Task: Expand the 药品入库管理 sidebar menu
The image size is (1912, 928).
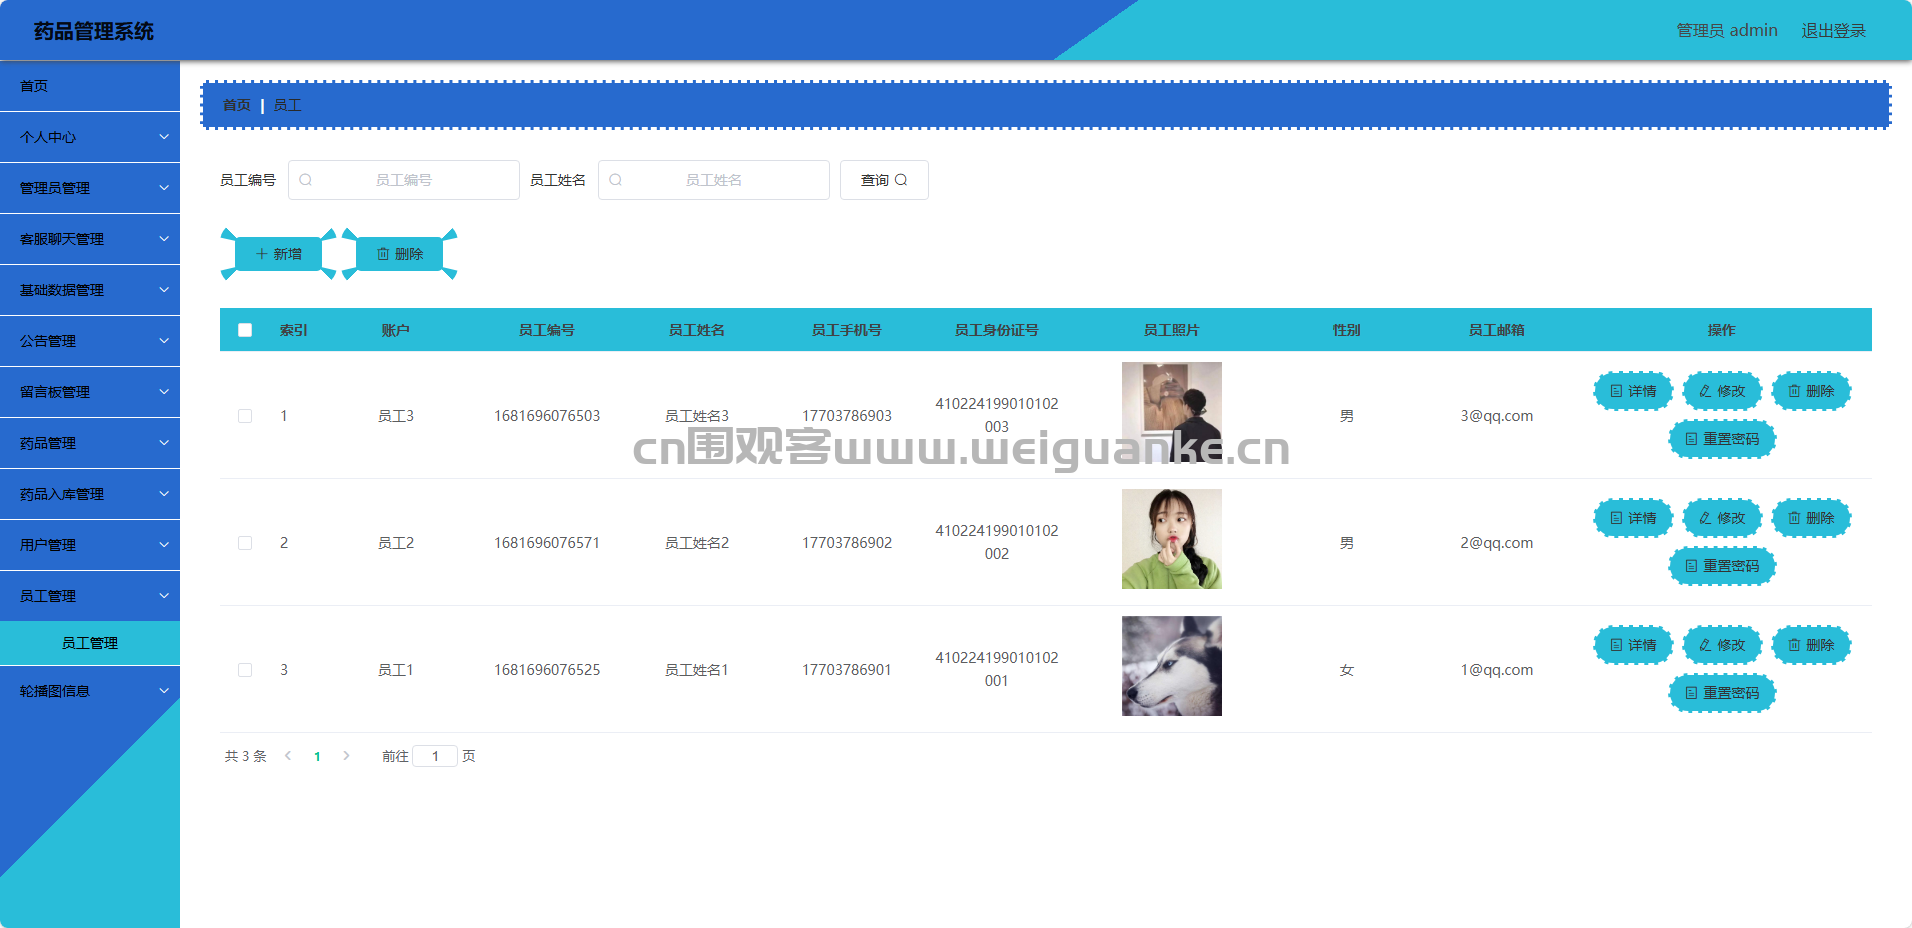Action: click(90, 494)
